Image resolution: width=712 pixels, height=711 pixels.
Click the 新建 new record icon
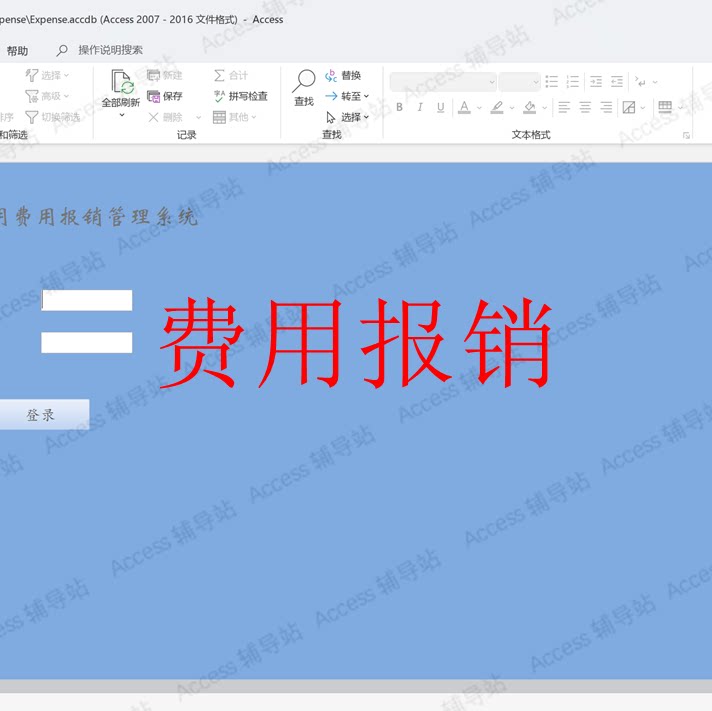tap(153, 75)
